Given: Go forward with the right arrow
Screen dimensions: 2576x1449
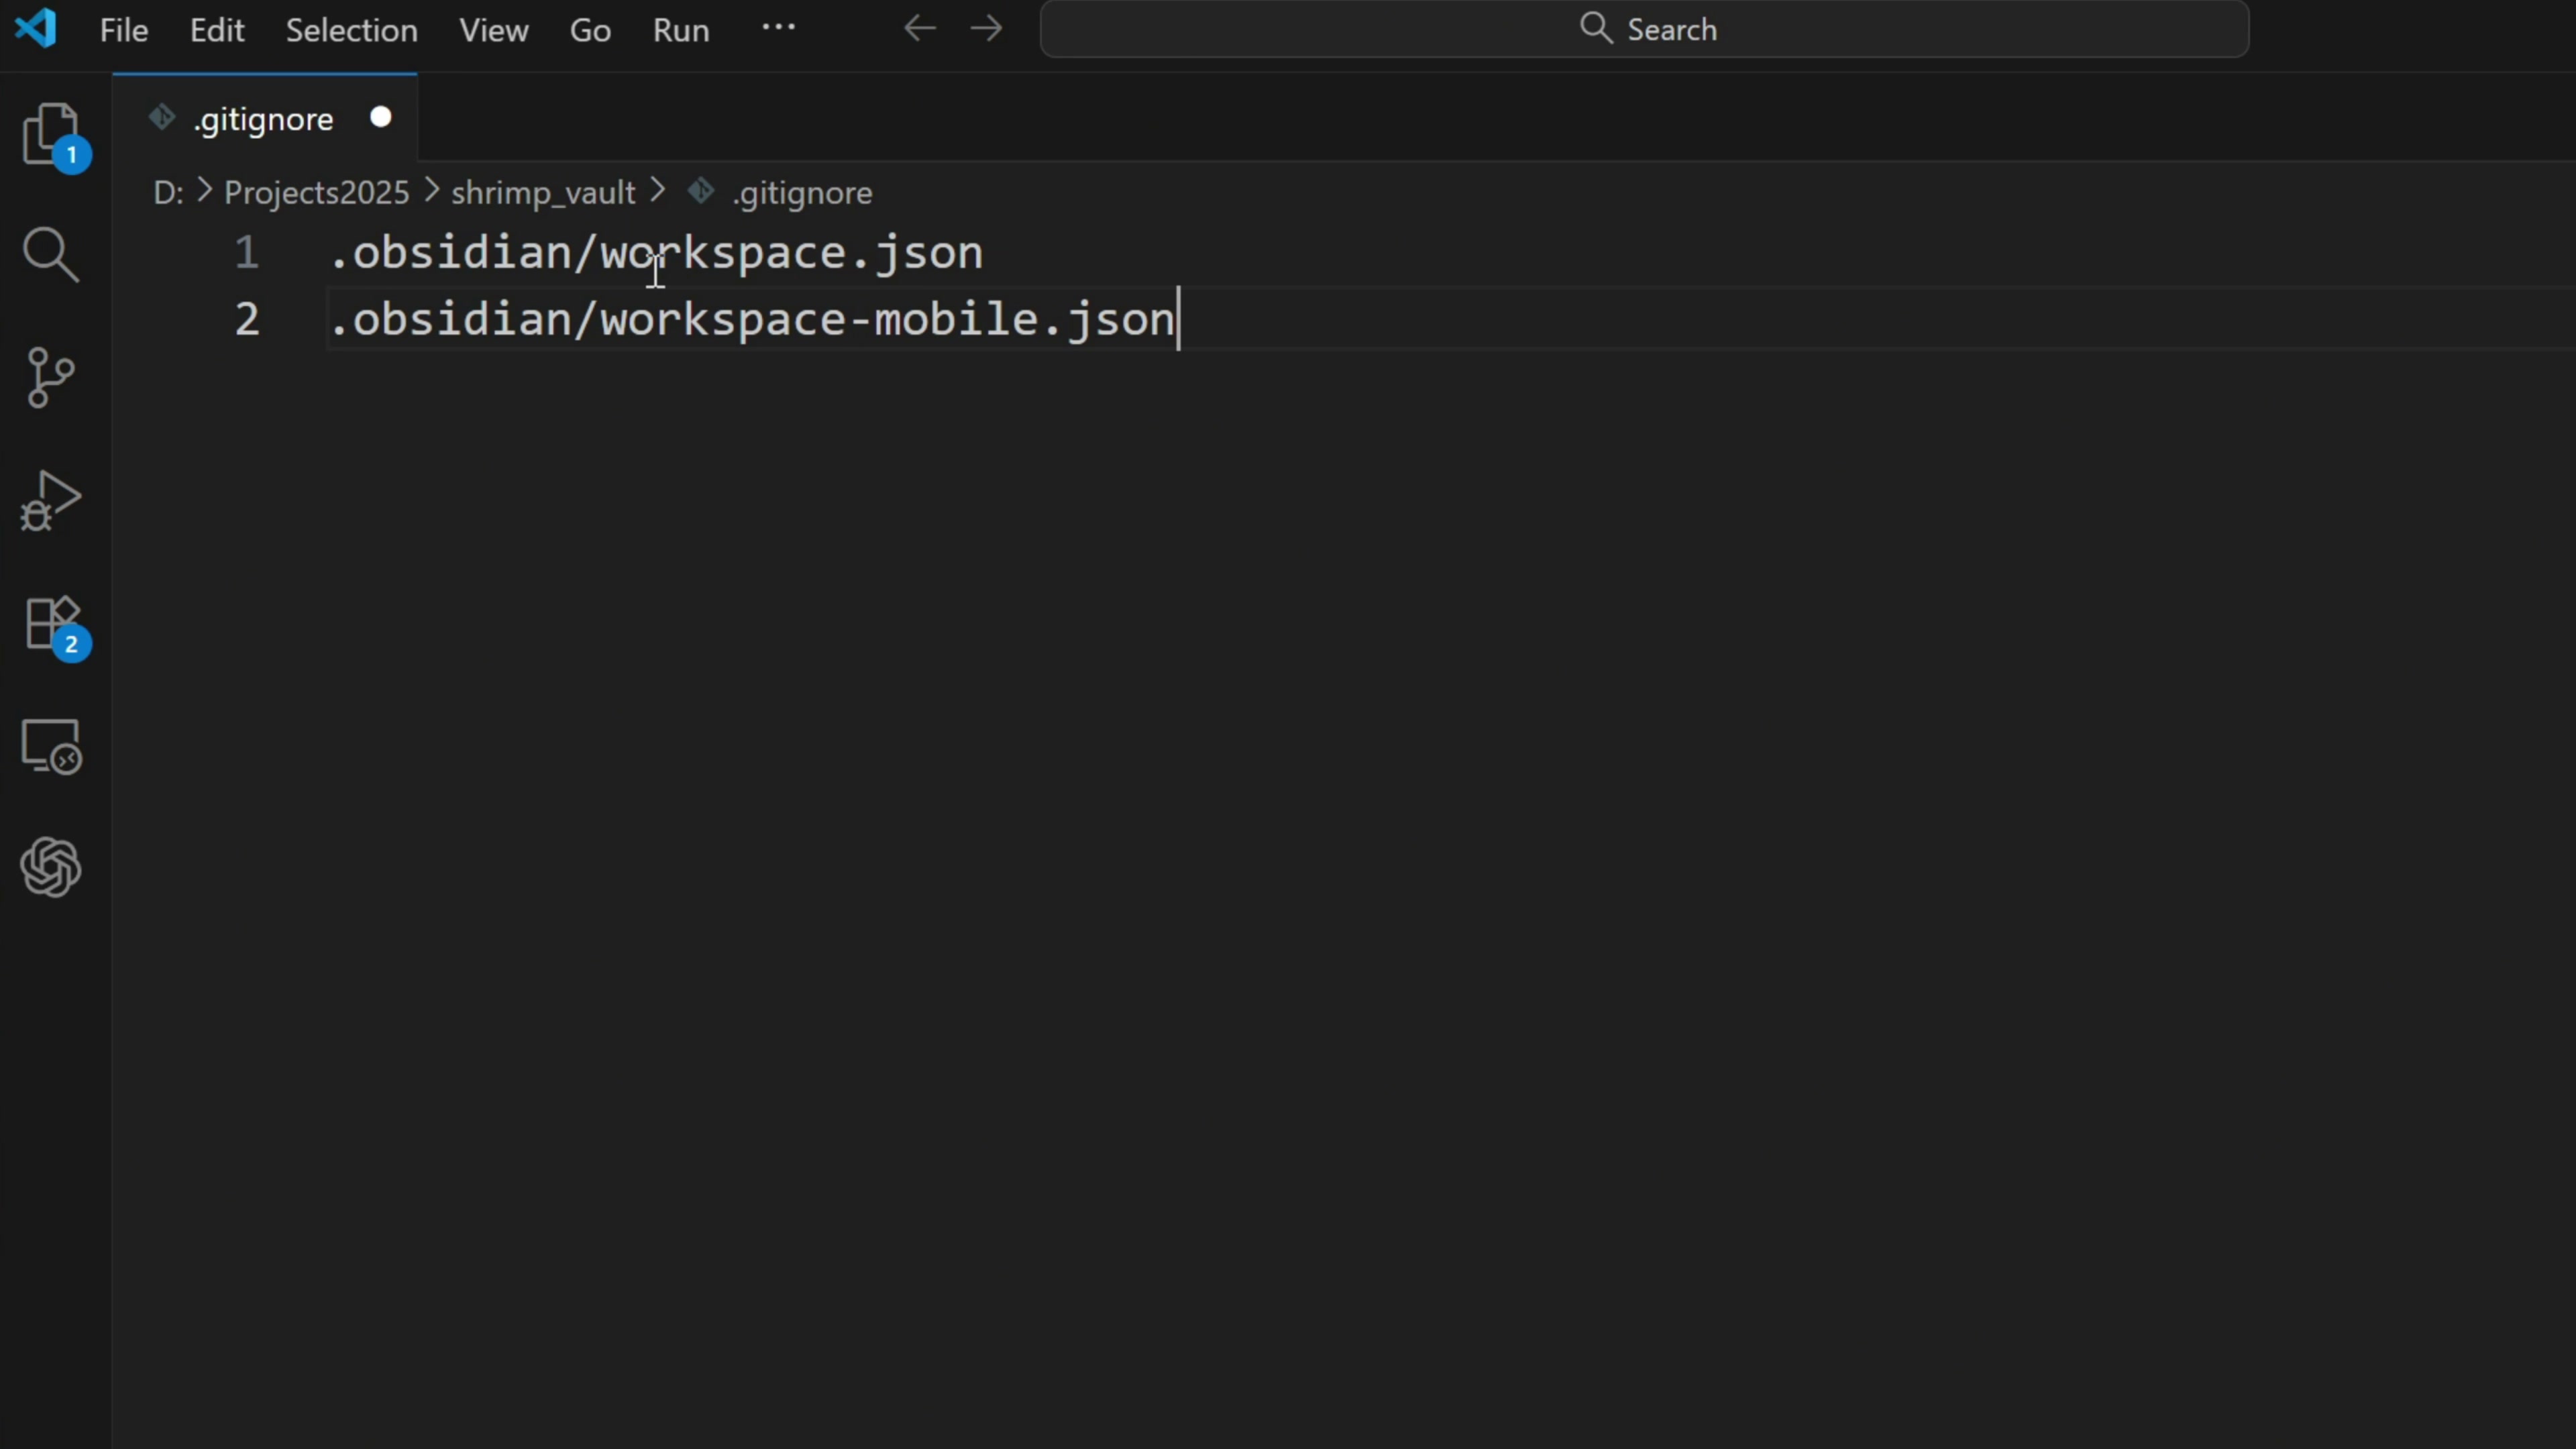Looking at the screenshot, I should pos(986,29).
